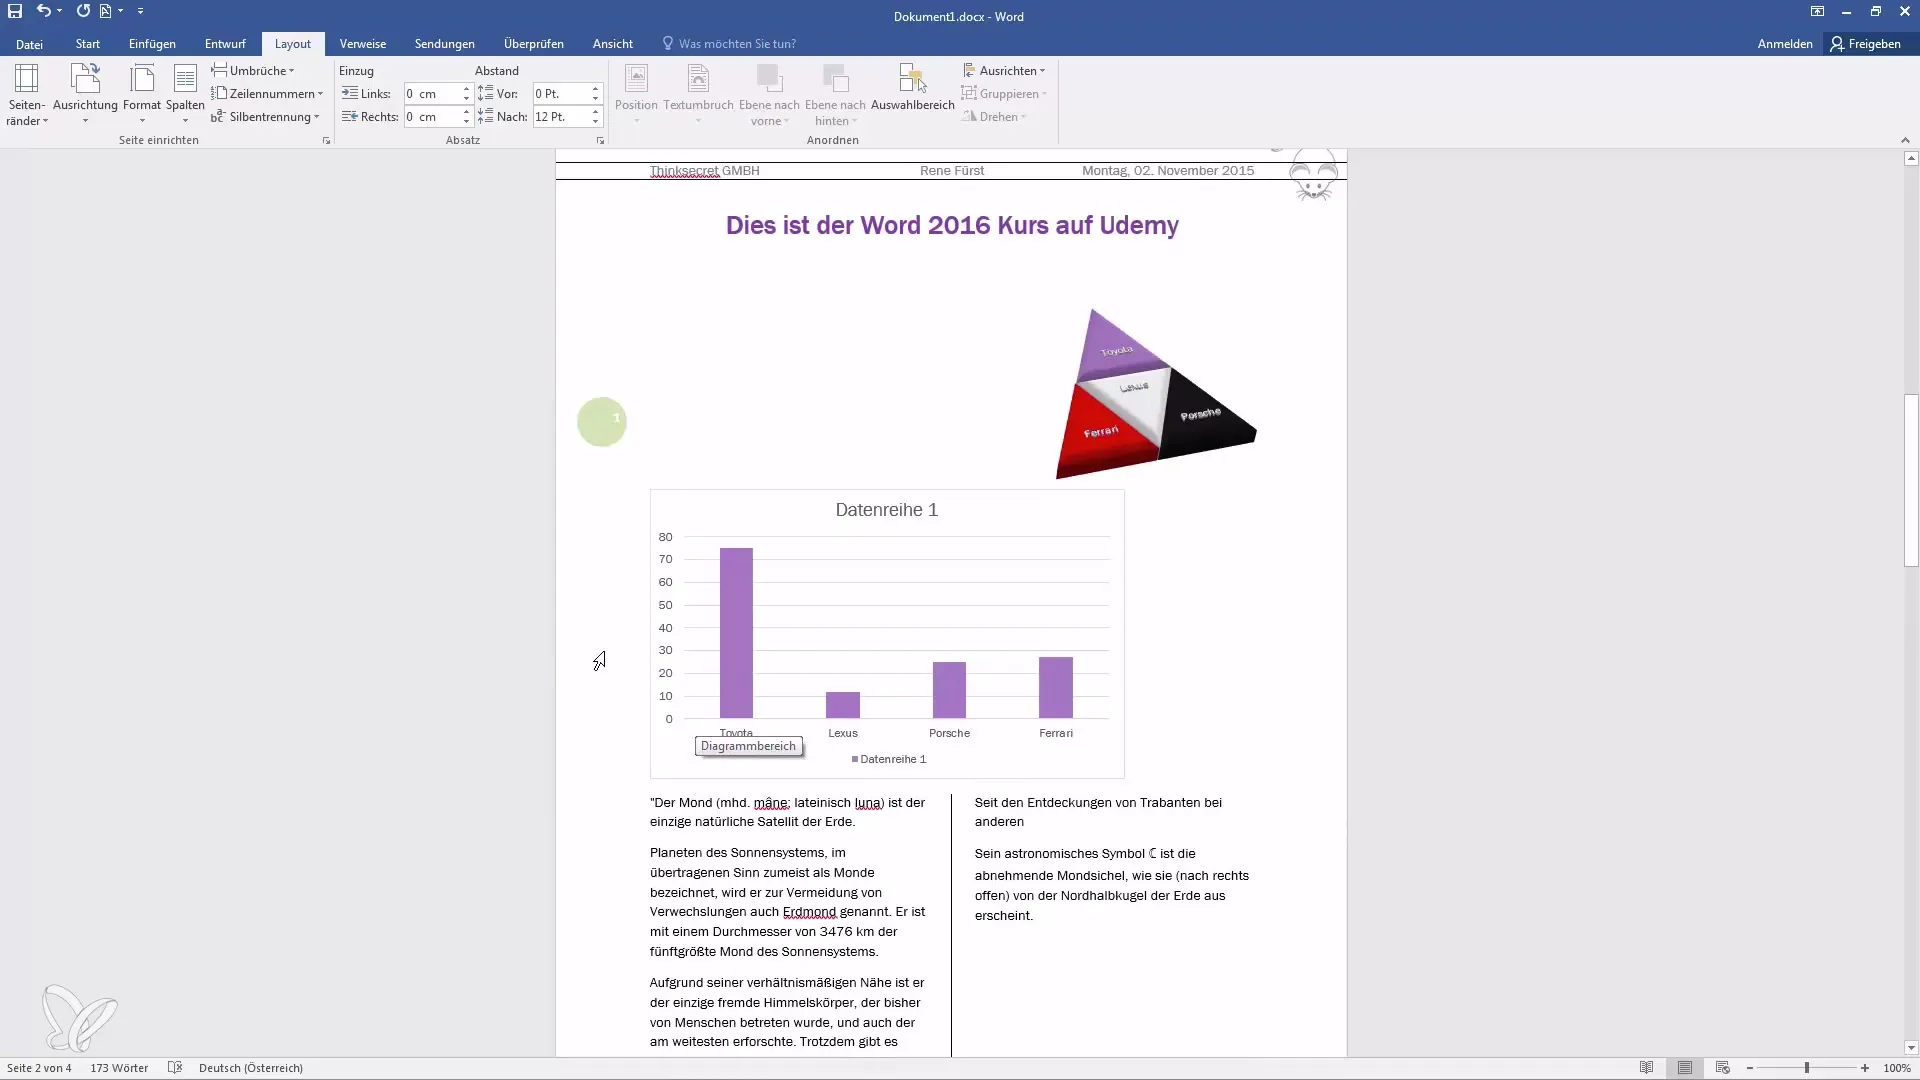Click the Redo/Repeat icon
This screenshot has width=1920, height=1080.
(83, 11)
